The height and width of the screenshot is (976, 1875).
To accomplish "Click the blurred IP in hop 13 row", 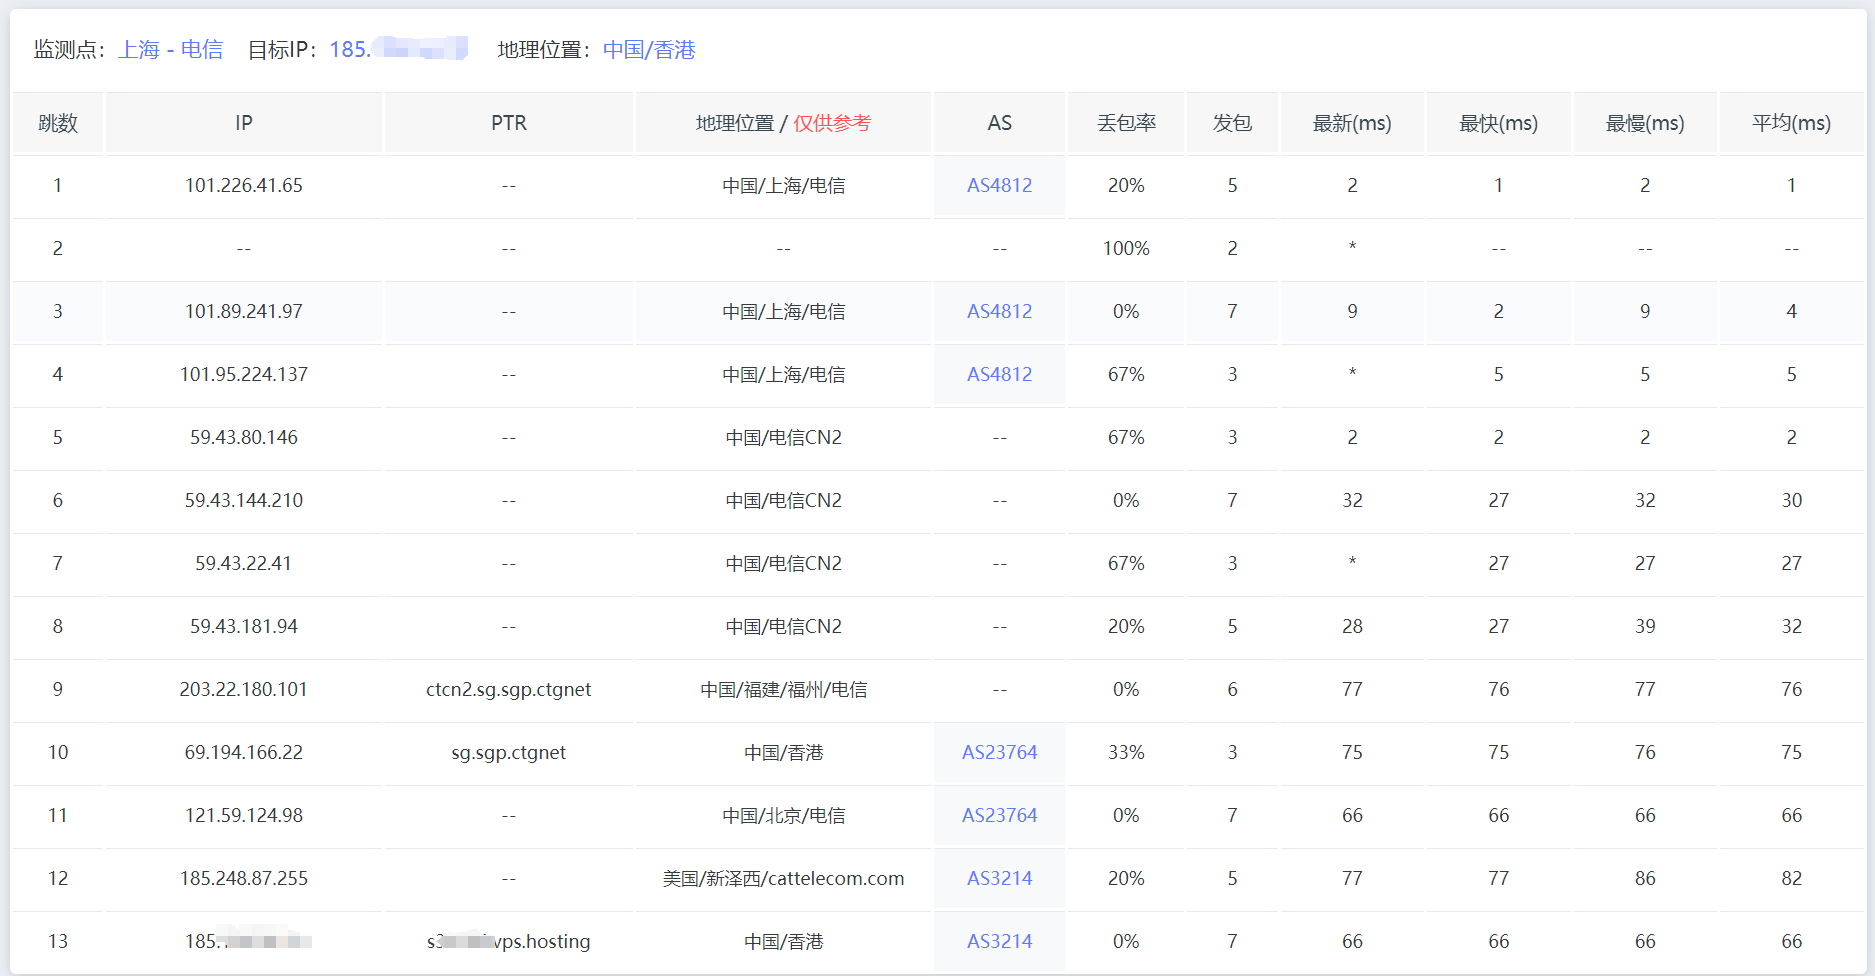I will point(248,941).
